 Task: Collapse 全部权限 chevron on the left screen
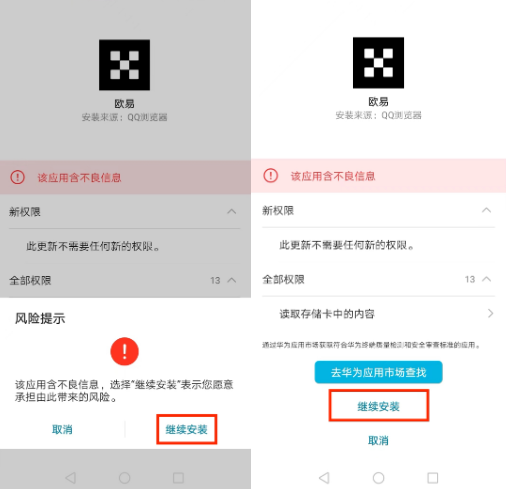232,280
